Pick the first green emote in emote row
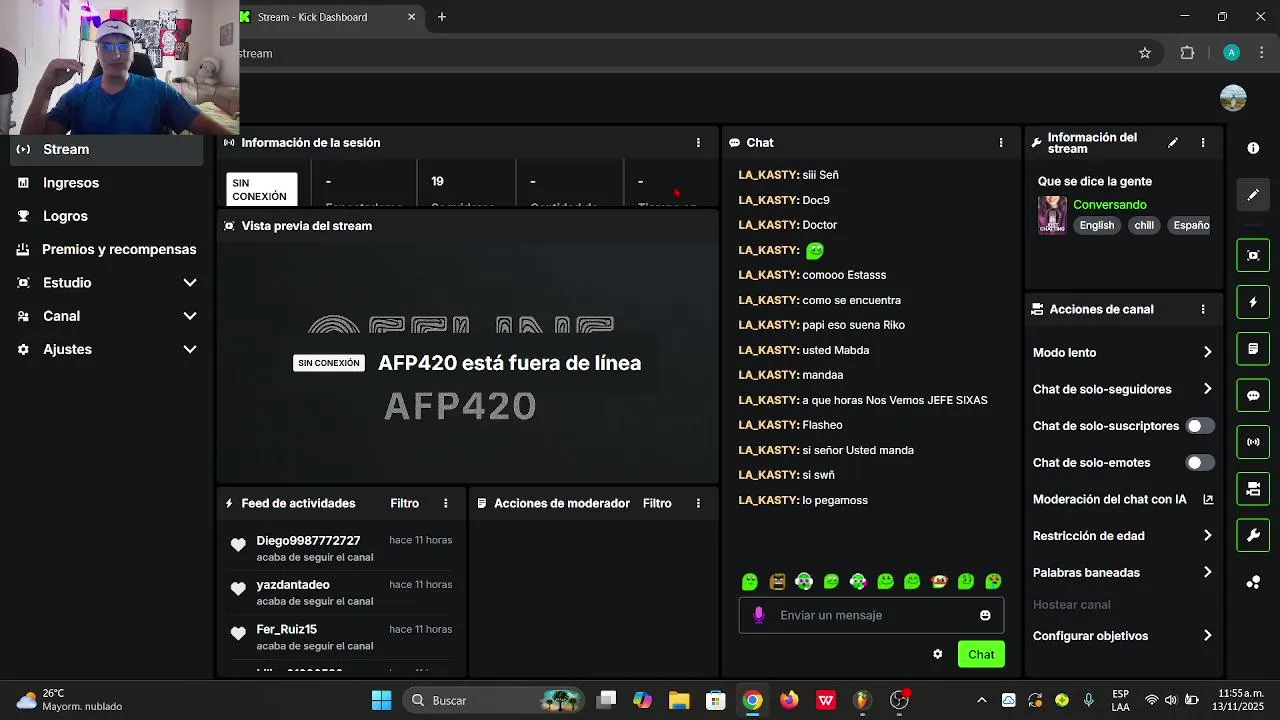1280x720 pixels. [x=750, y=582]
